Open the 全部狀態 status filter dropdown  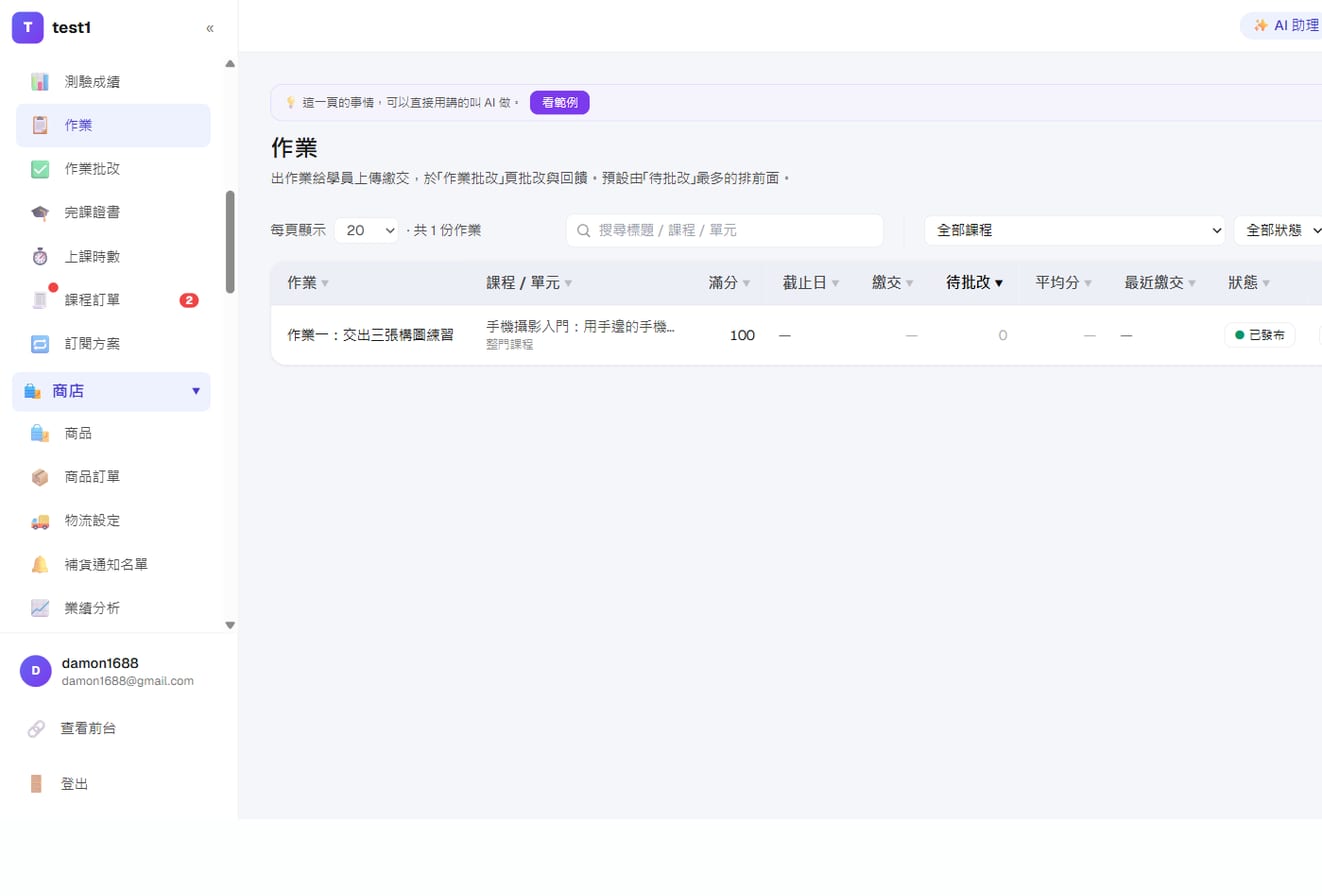(x=1279, y=230)
